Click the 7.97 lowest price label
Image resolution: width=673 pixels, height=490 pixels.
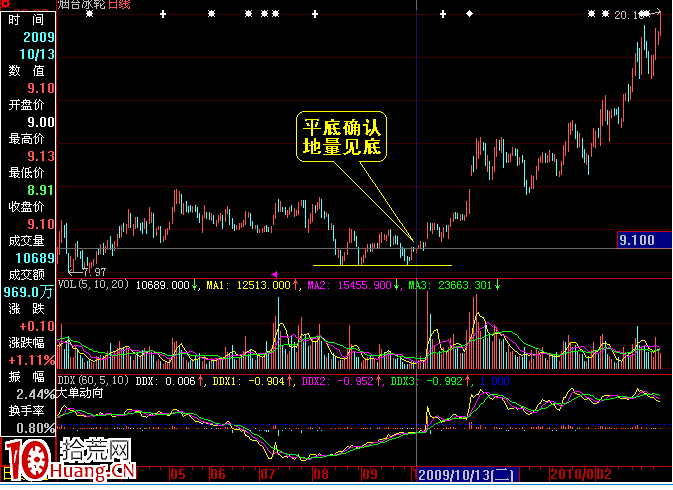pyautogui.click(x=94, y=272)
